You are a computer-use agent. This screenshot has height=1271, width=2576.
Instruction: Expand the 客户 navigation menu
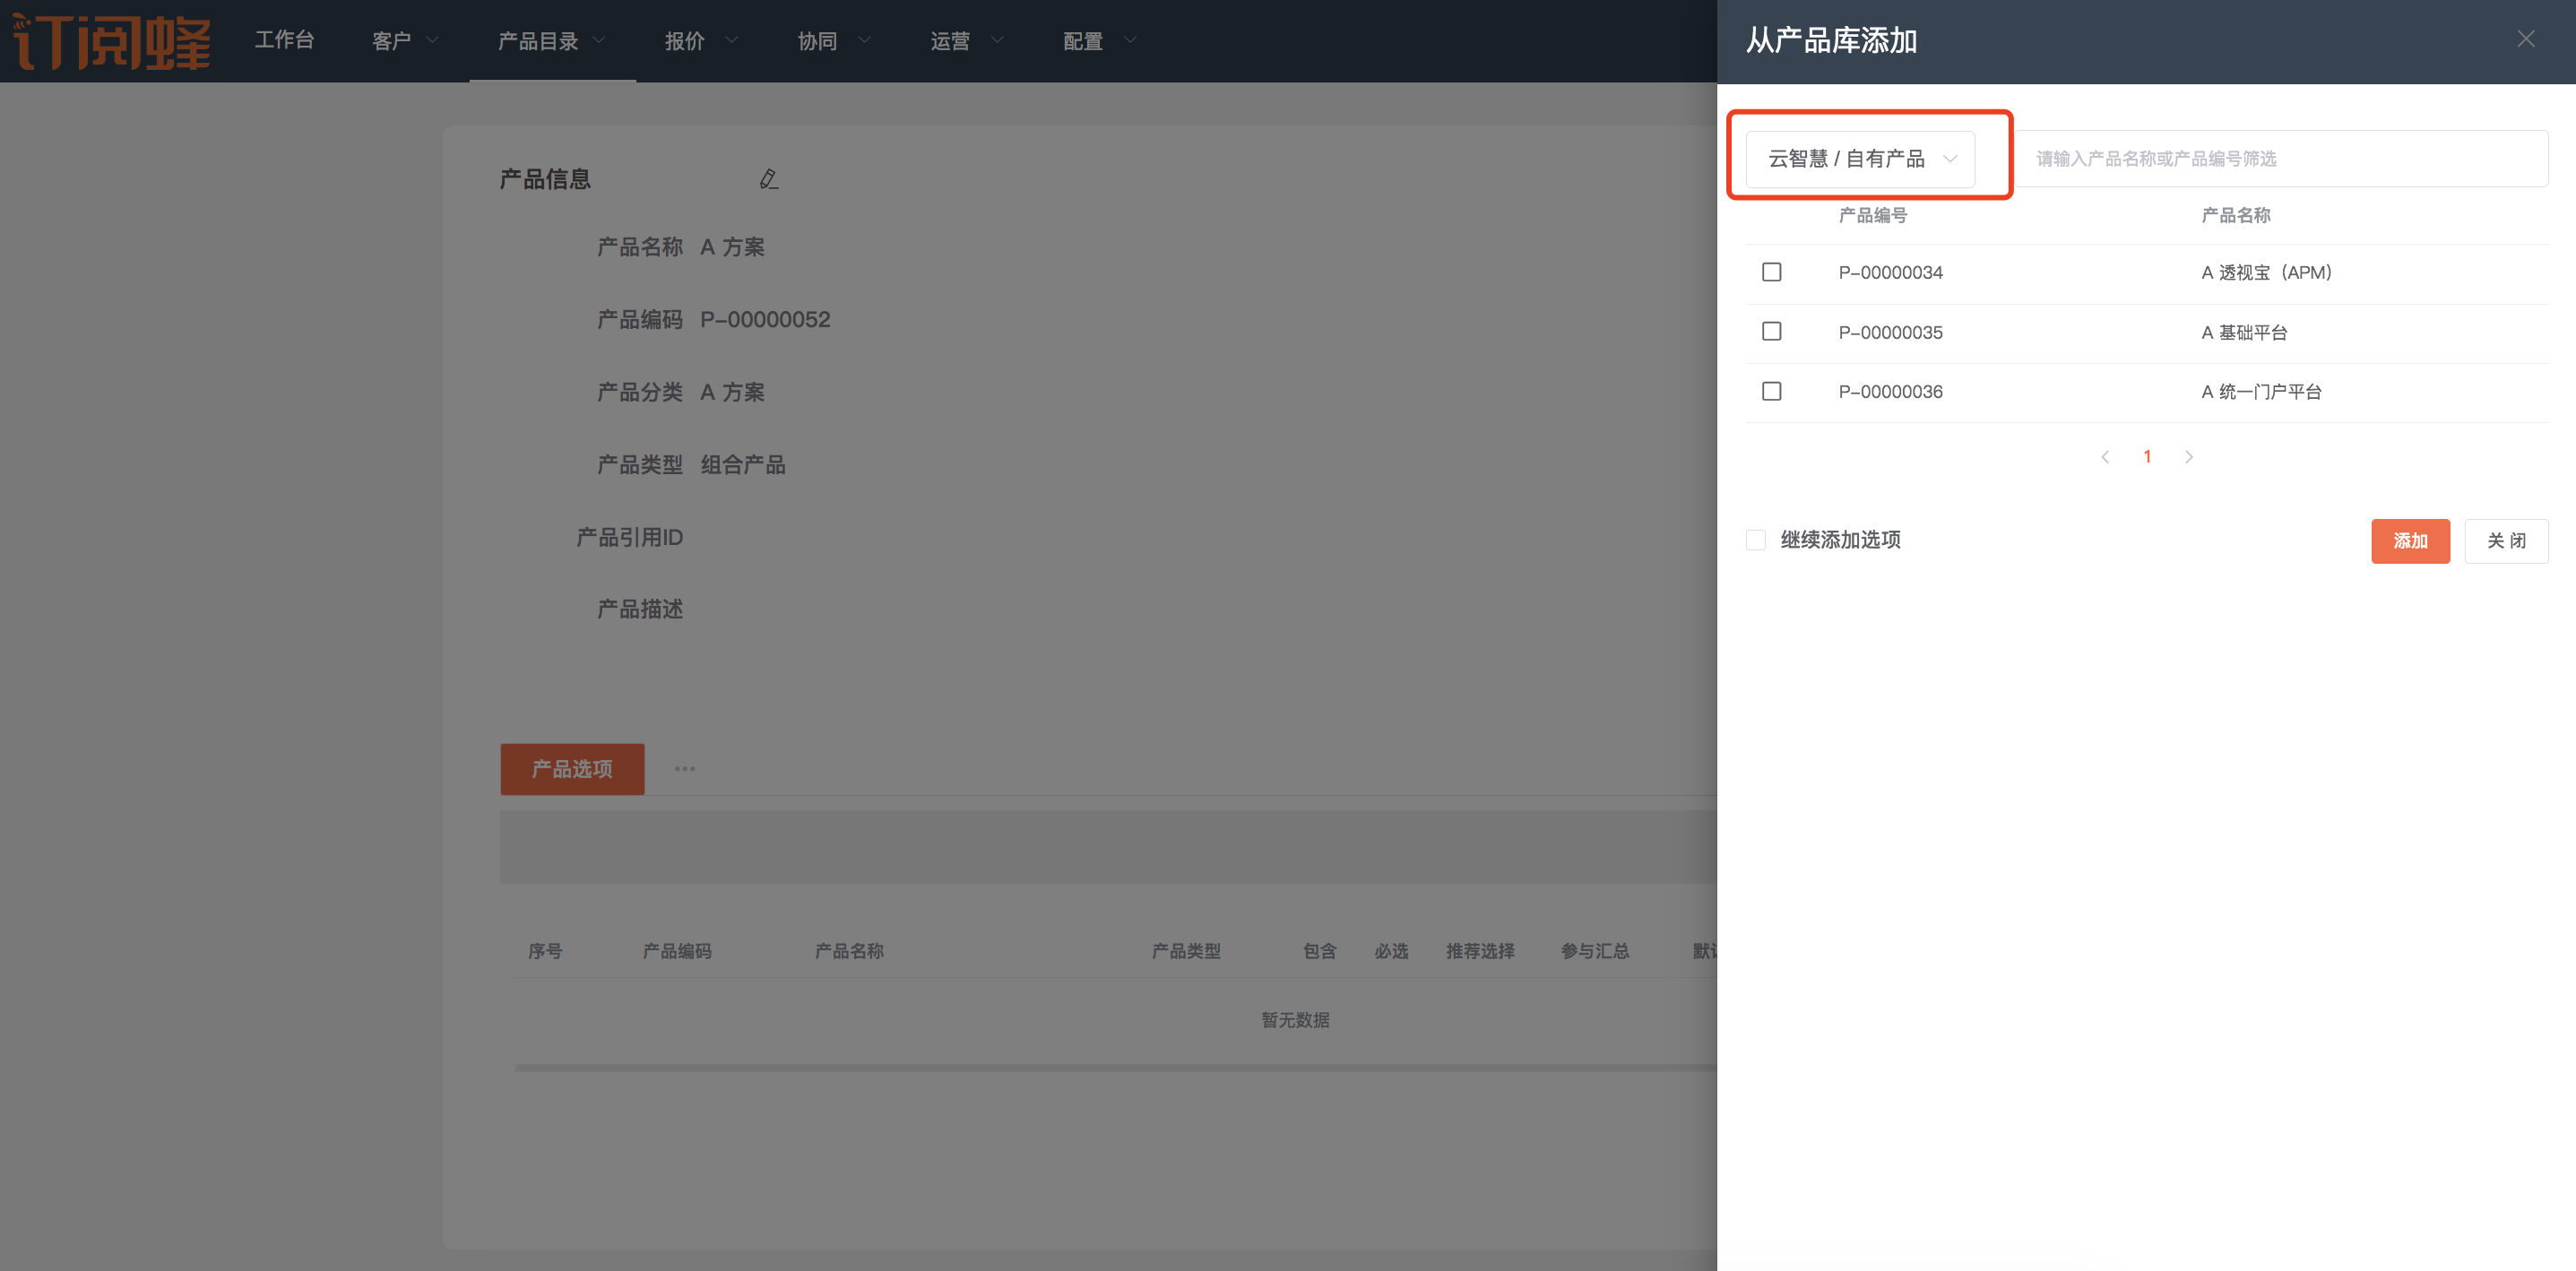(404, 41)
